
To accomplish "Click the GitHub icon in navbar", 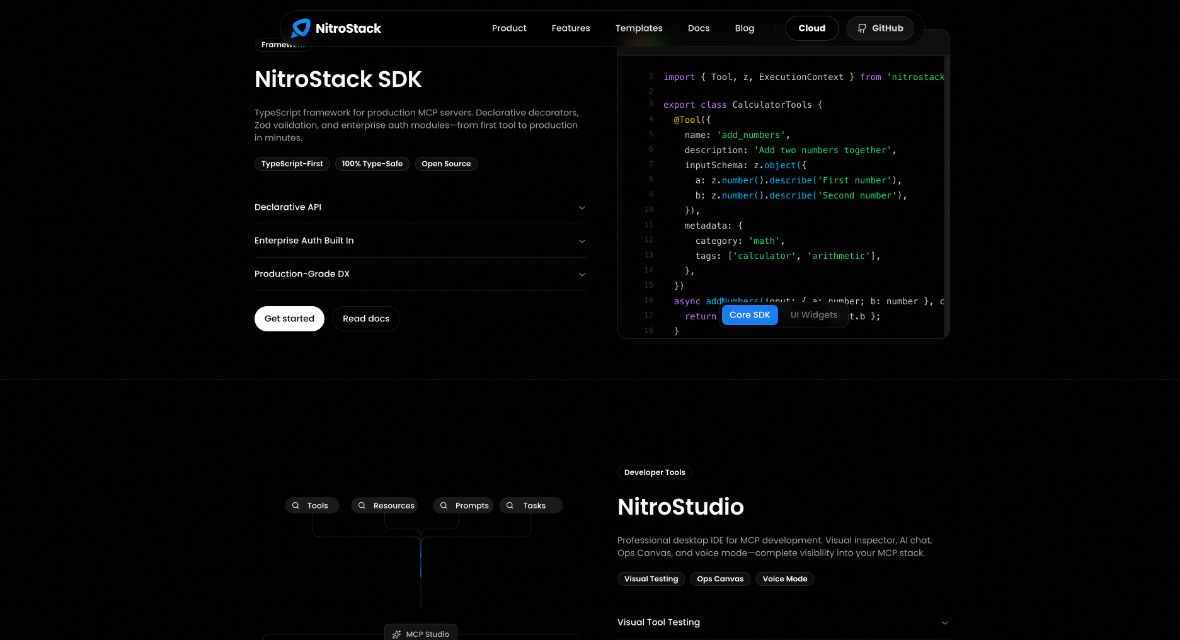I will coord(862,29).
